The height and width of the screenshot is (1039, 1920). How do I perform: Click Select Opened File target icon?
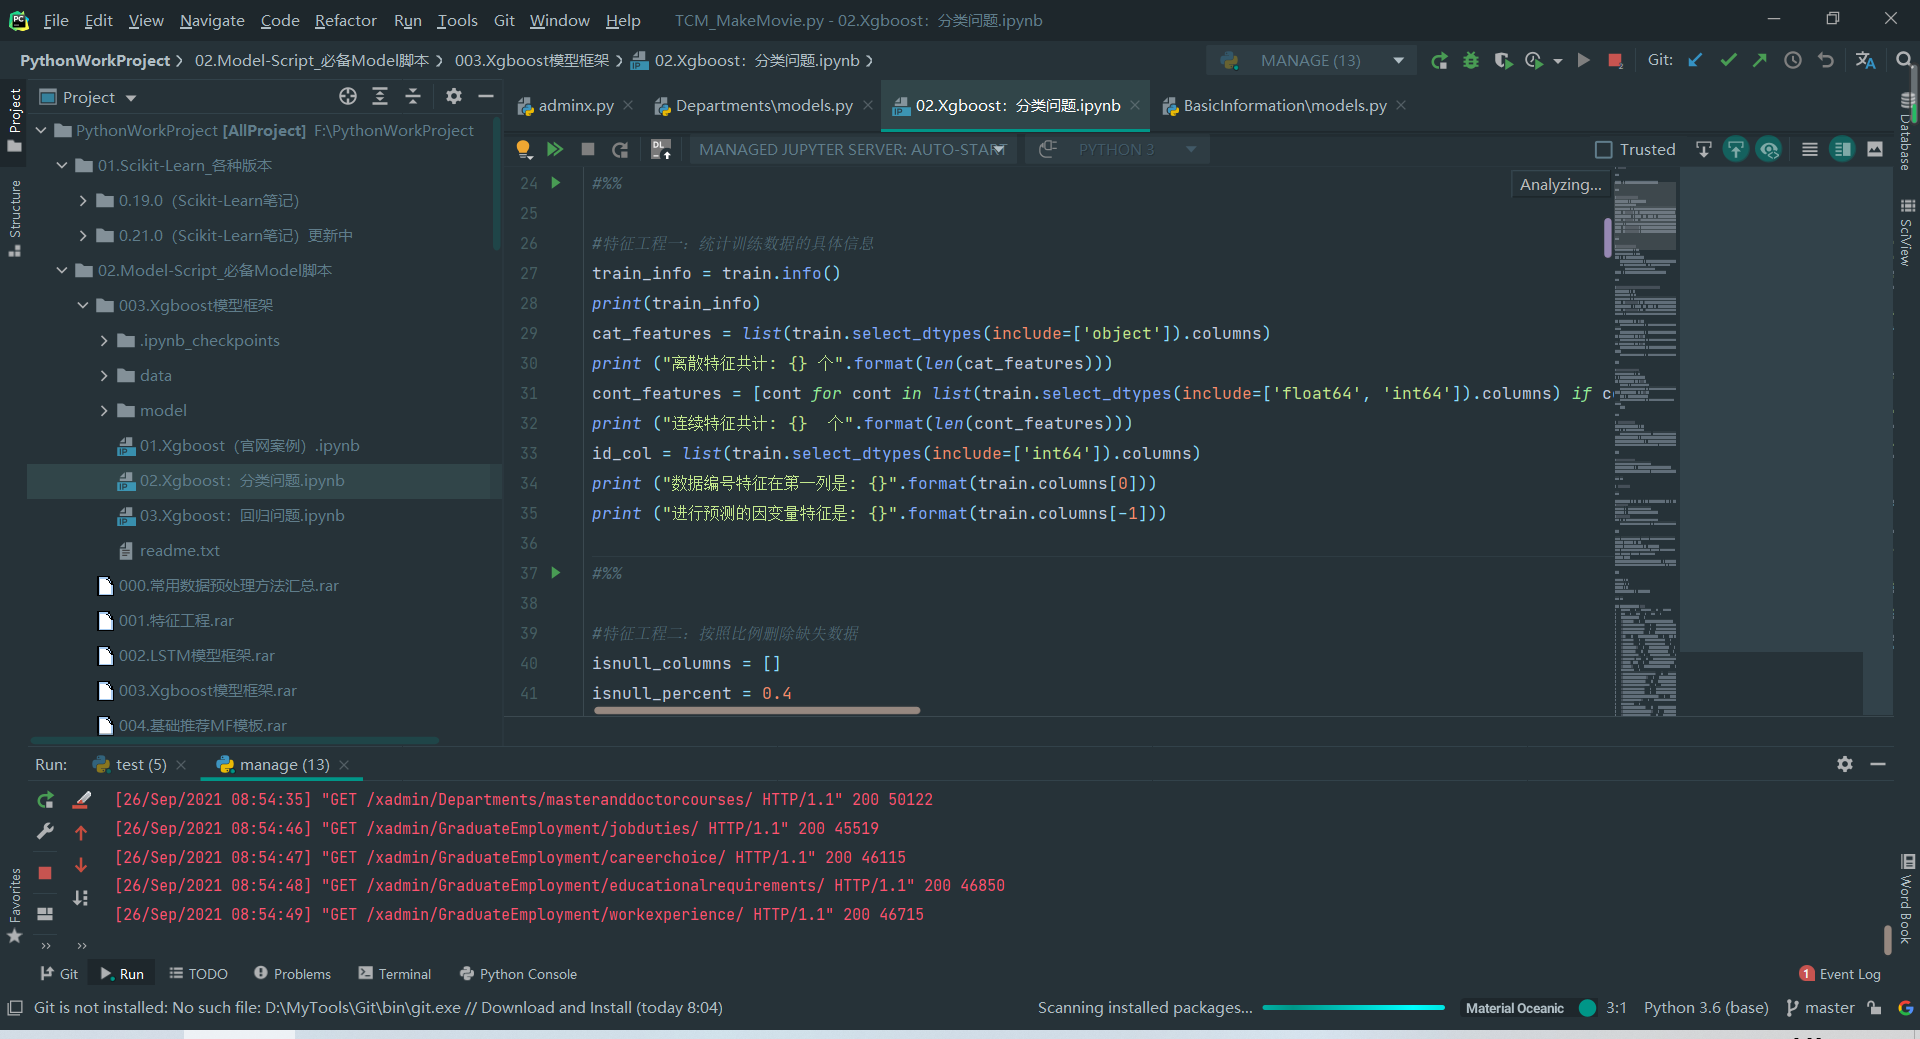pyautogui.click(x=348, y=97)
